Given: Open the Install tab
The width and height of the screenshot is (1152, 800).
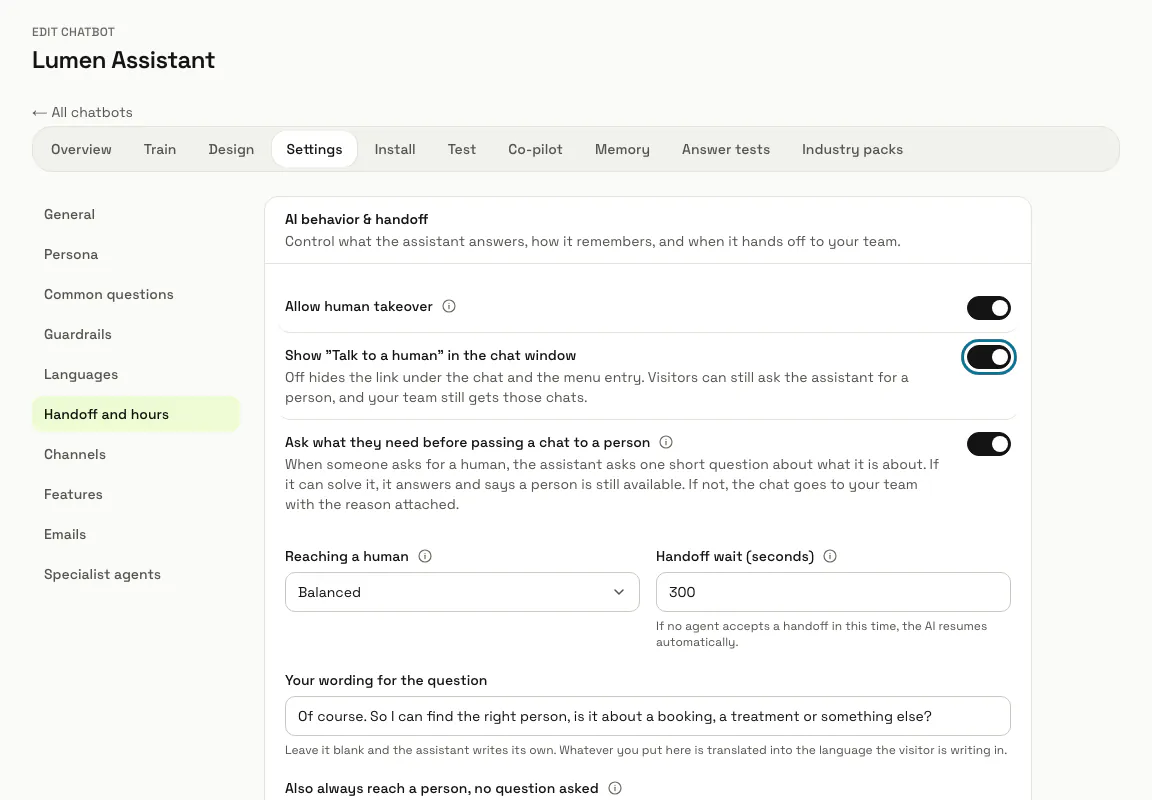Looking at the screenshot, I should coord(395,149).
